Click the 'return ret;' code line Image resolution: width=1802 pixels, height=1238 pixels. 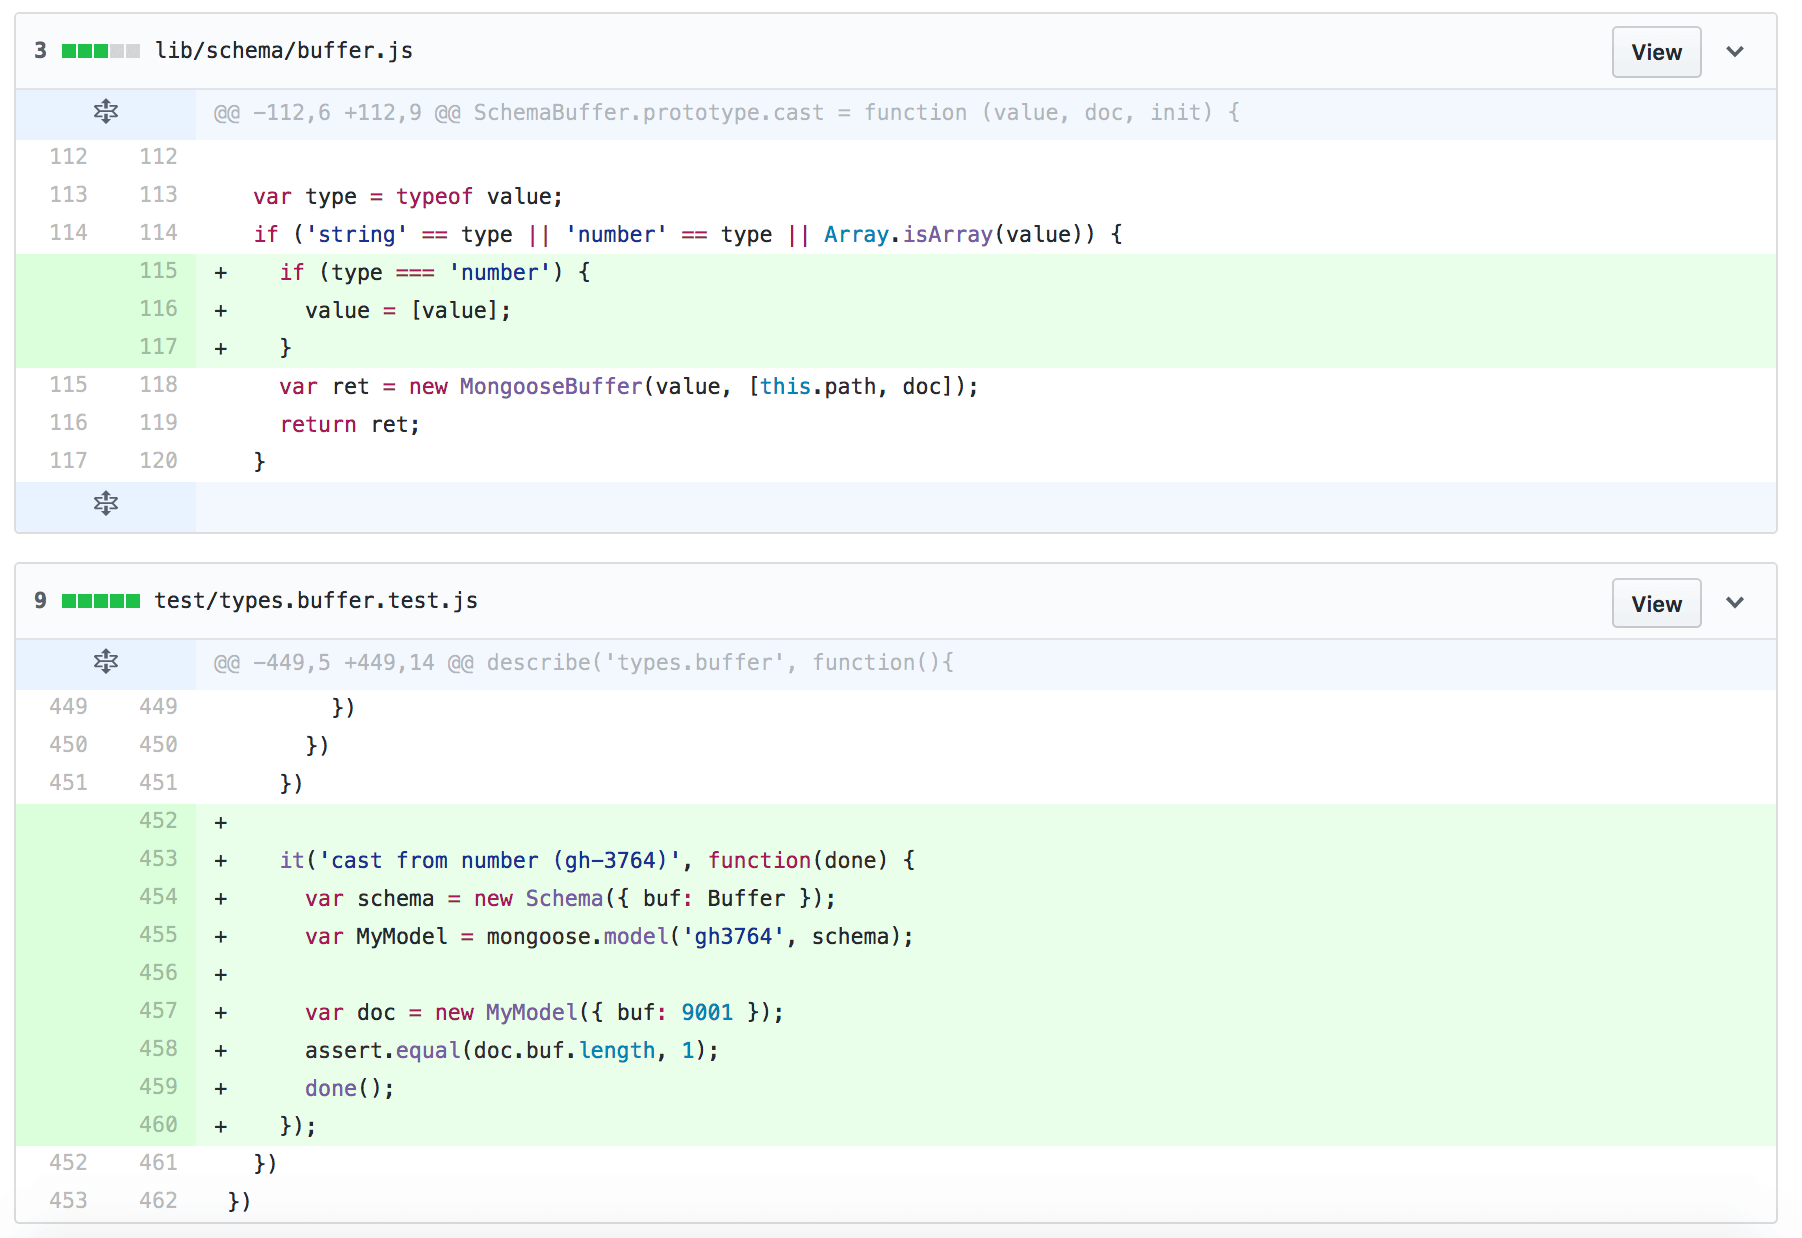349,425
